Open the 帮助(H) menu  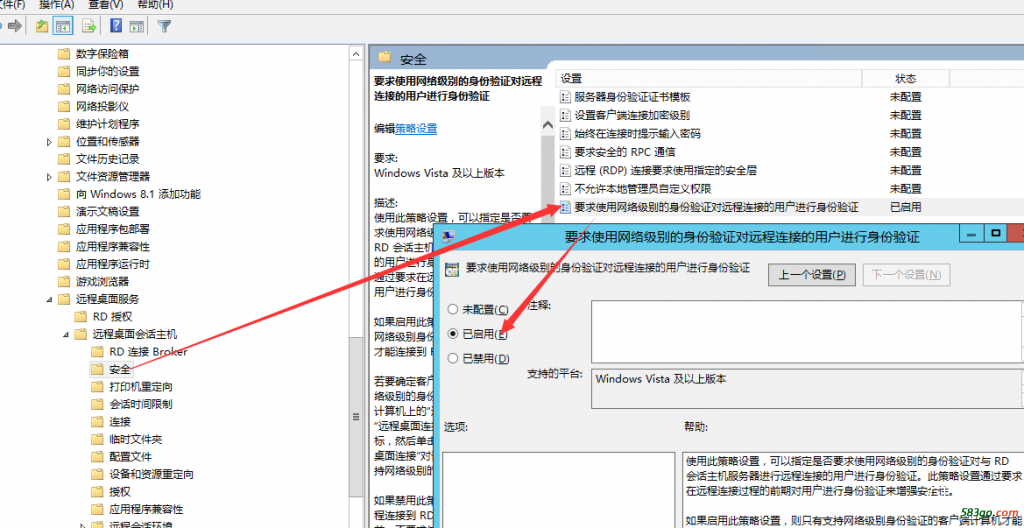click(x=155, y=5)
